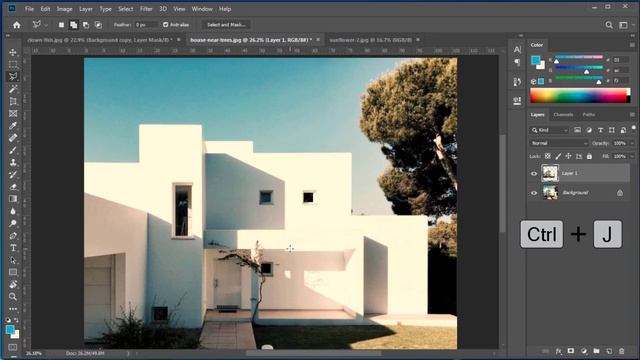Open the Search magnifier at top right
Screen dimensions: 640x360
(x=609, y=25)
